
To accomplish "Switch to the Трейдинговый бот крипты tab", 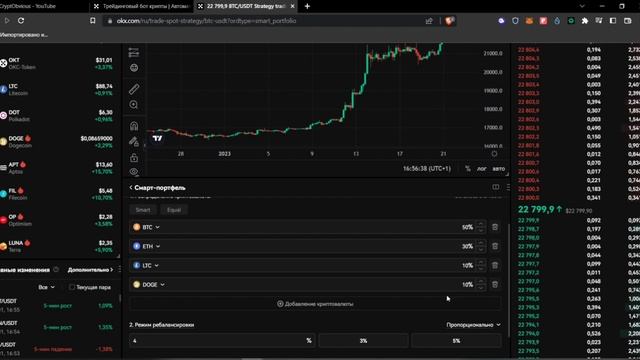I will (x=141, y=6).
